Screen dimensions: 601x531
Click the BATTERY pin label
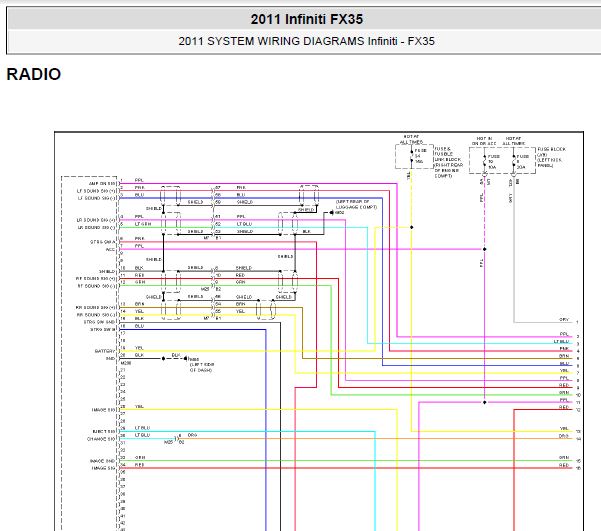click(x=105, y=351)
